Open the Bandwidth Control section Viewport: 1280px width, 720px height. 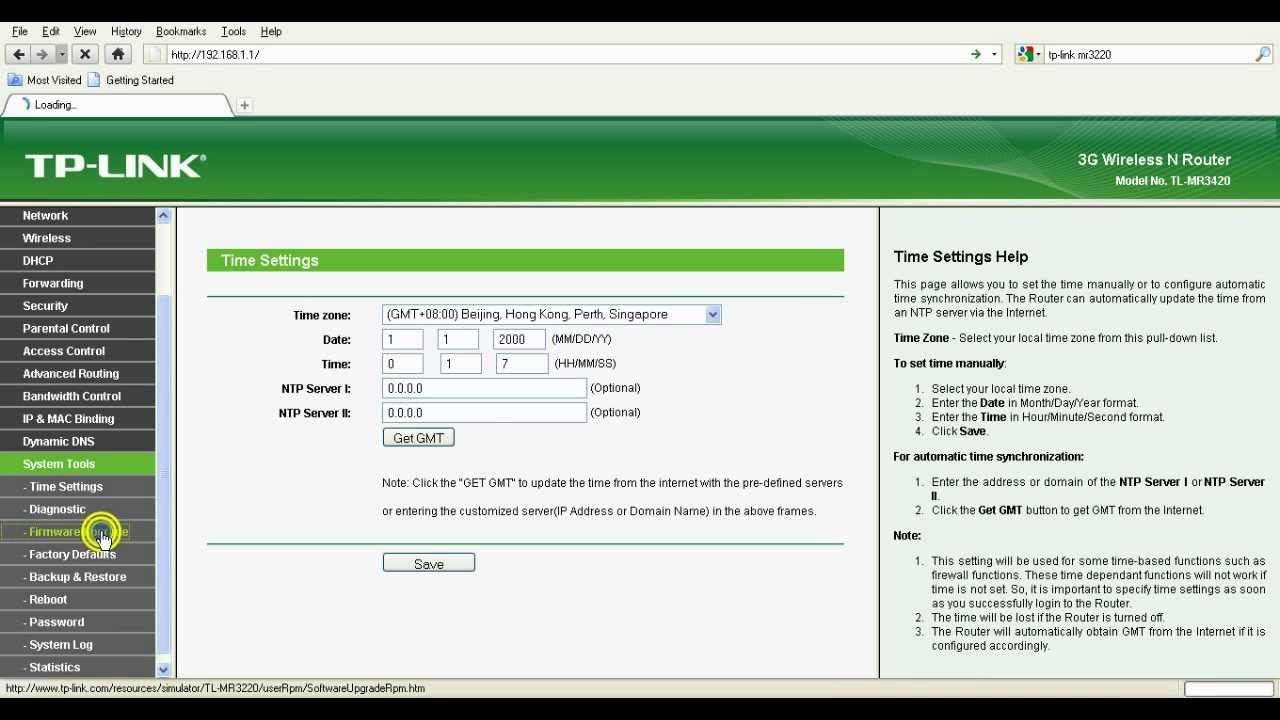77,396
